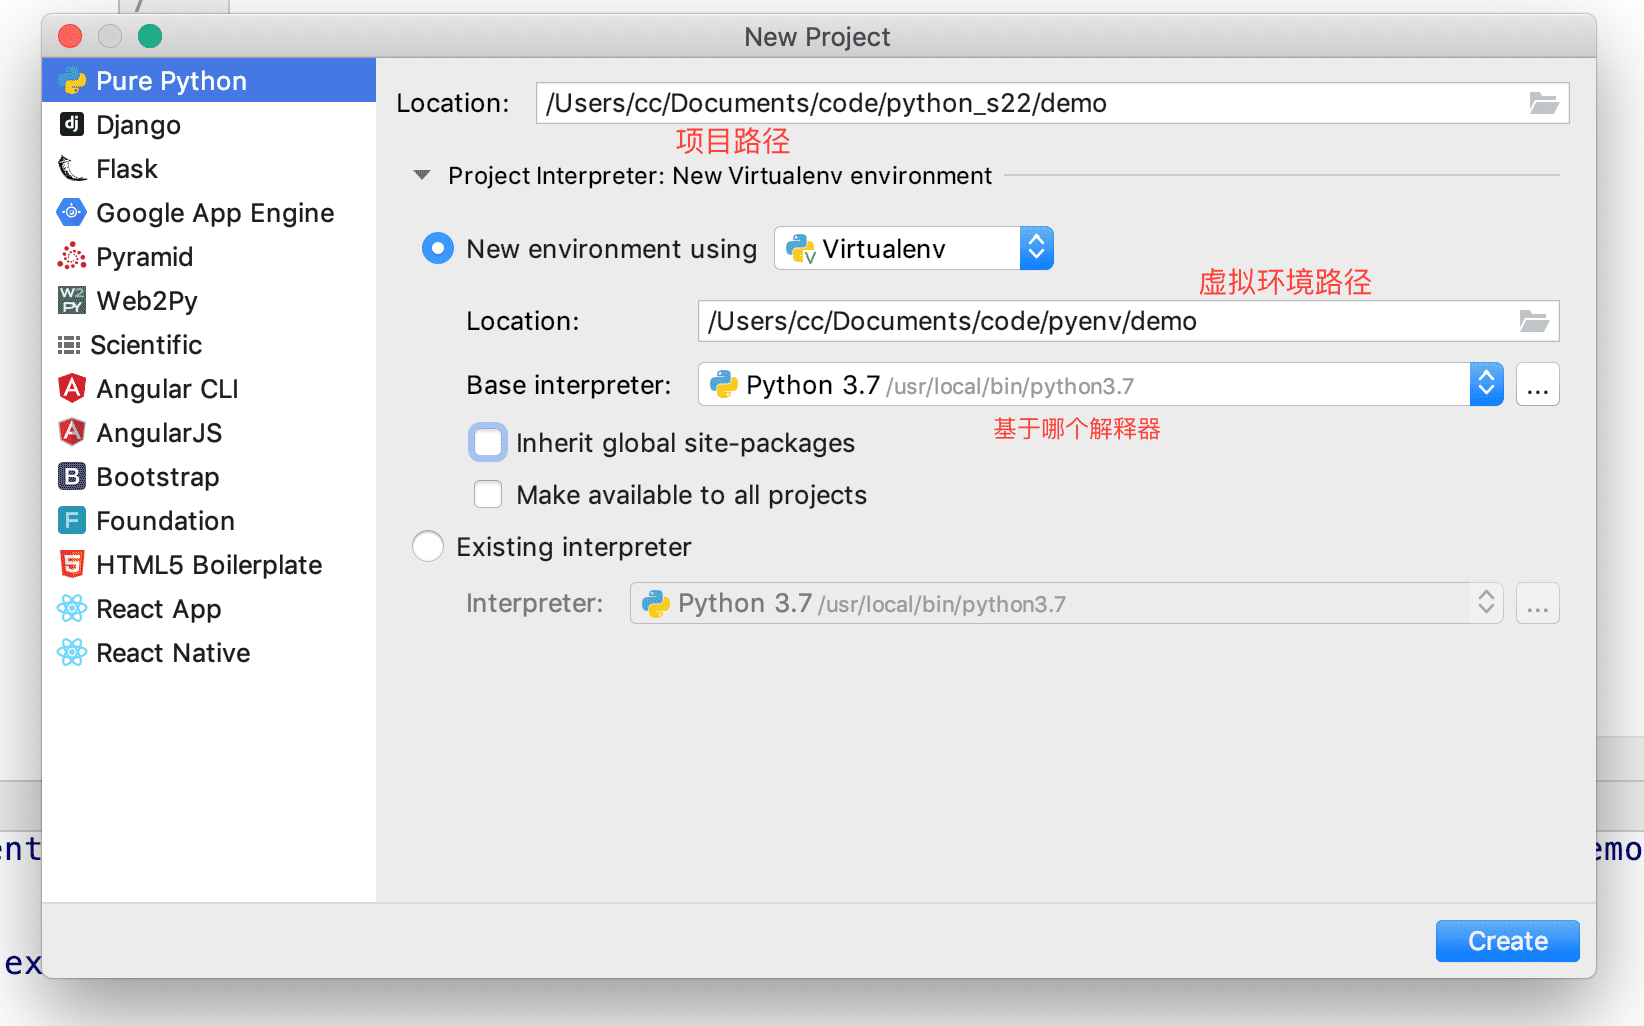Open the Base interpreter dropdown
This screenshot has width=1644, height=1026.
point(1487,384)
